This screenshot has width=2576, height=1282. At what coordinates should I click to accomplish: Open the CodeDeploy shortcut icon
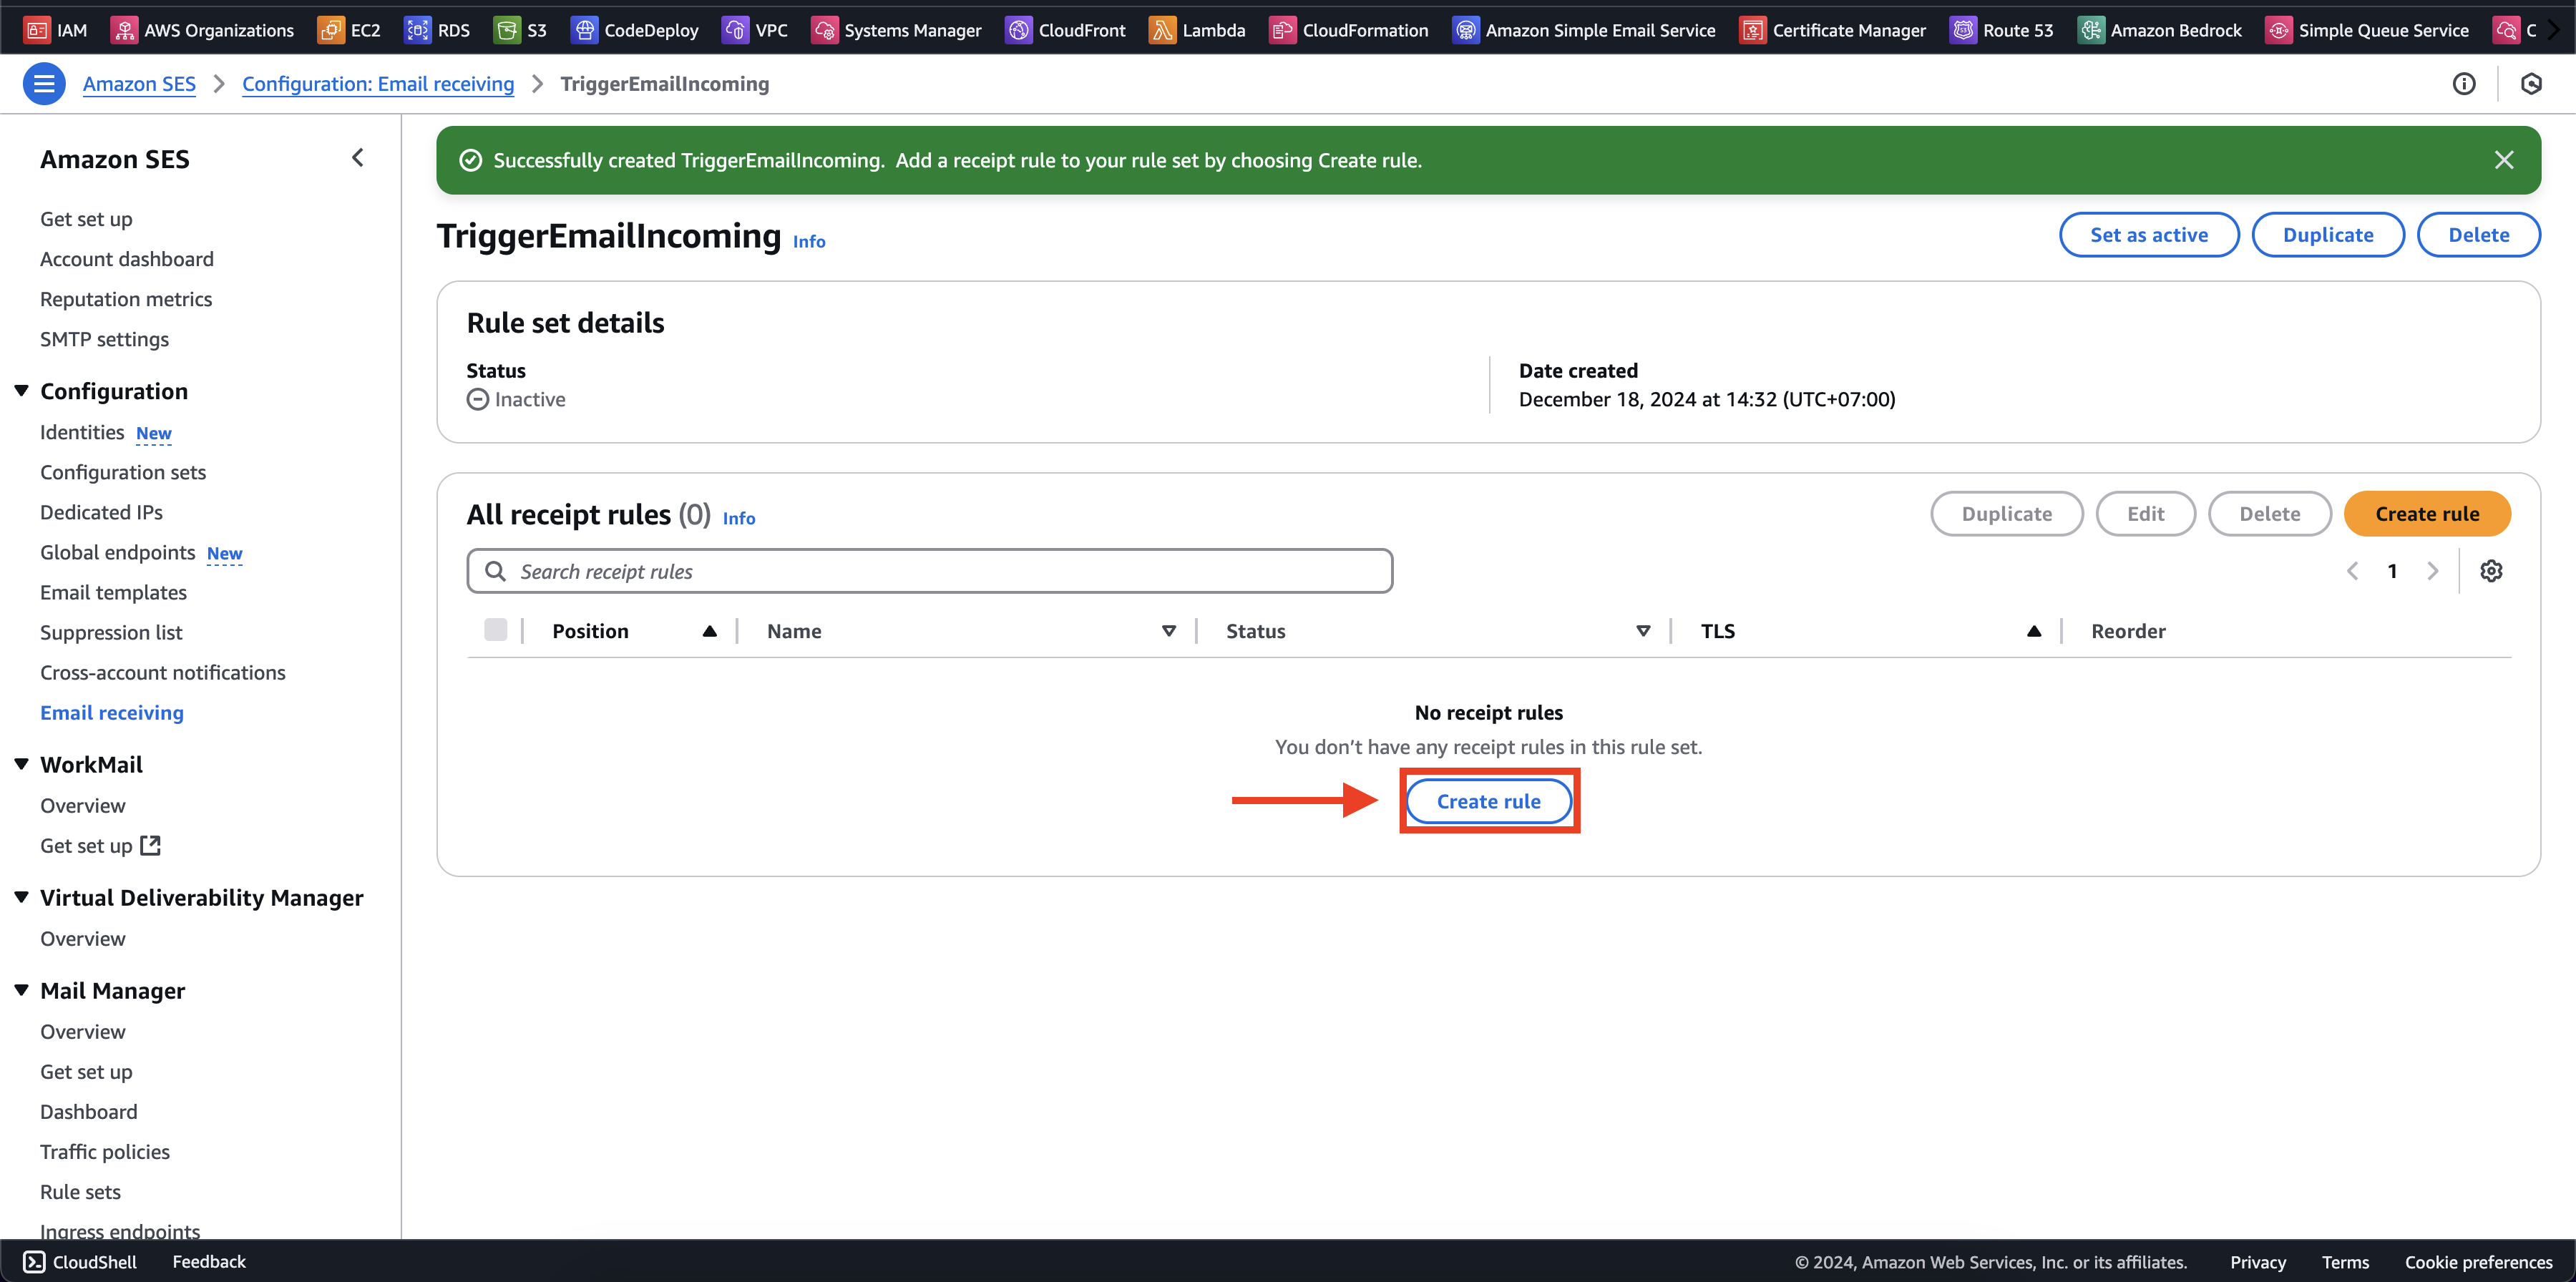(584, 30)
